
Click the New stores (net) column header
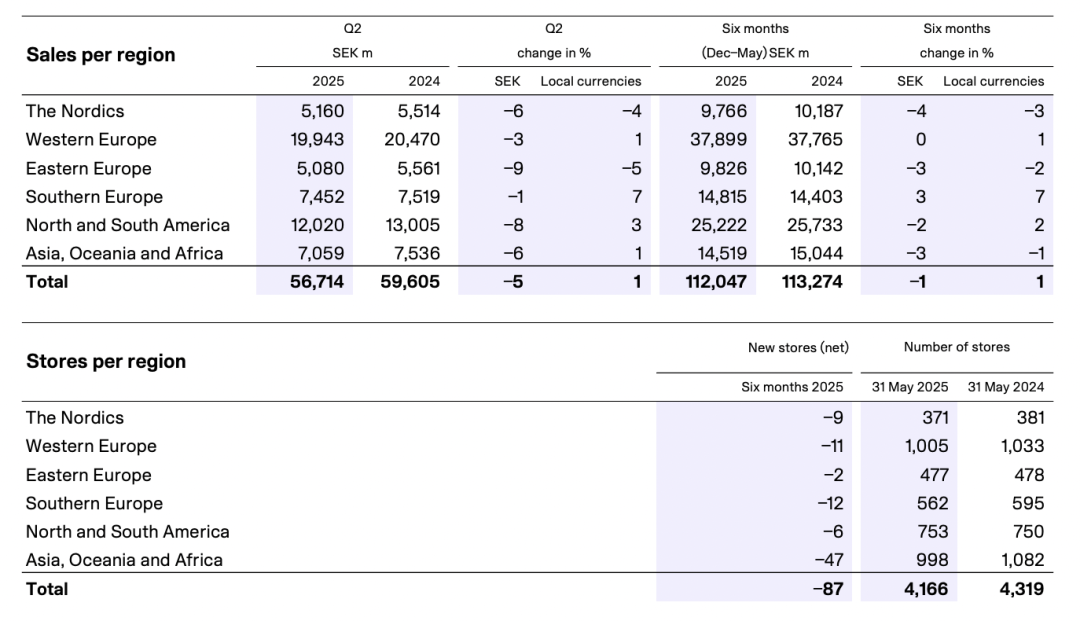pos(798,348)
